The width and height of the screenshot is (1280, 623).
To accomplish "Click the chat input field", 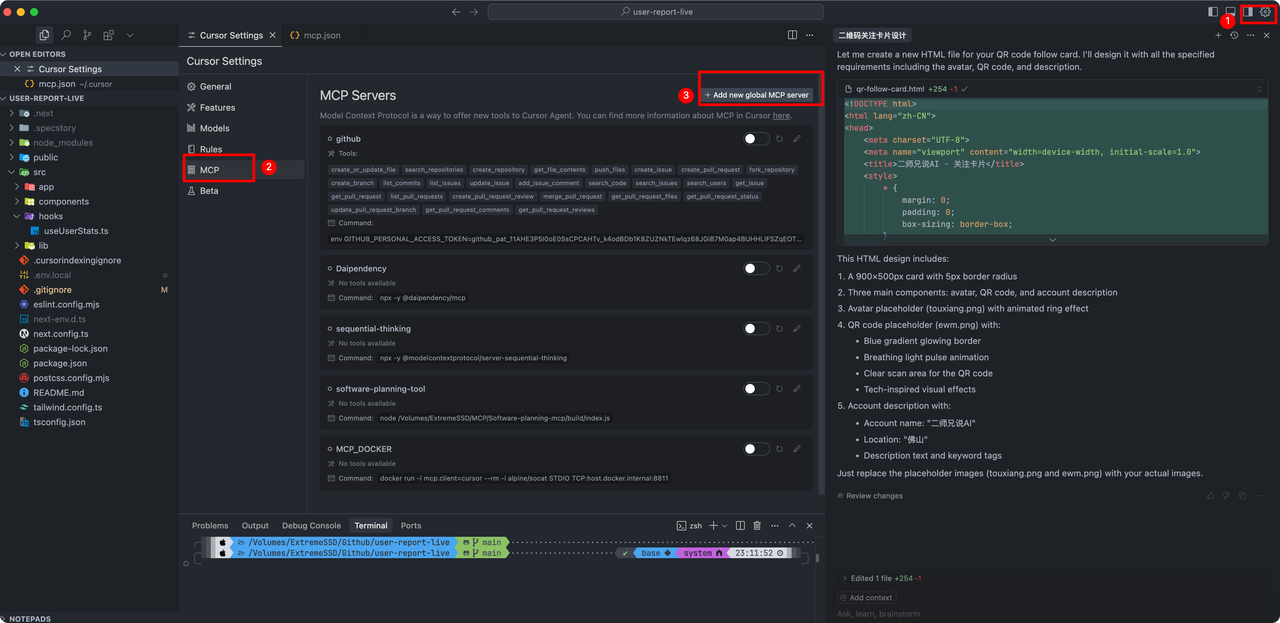I will (x=1050, y=614).
